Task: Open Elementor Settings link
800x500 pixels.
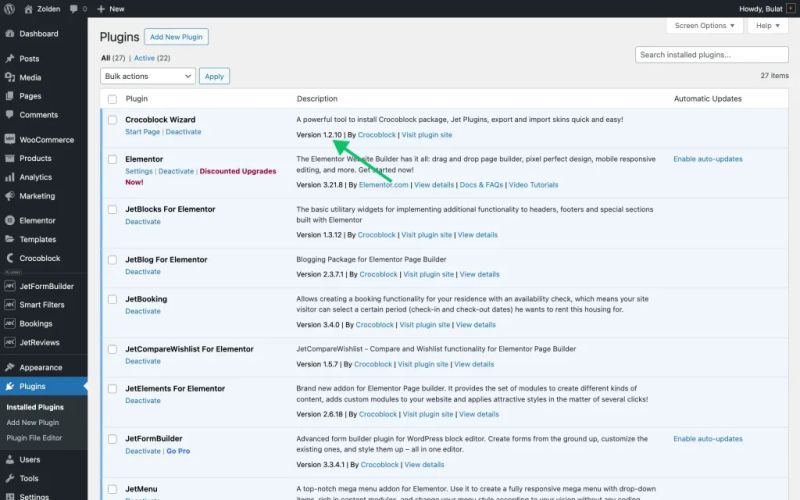Action: coord(139,171)
